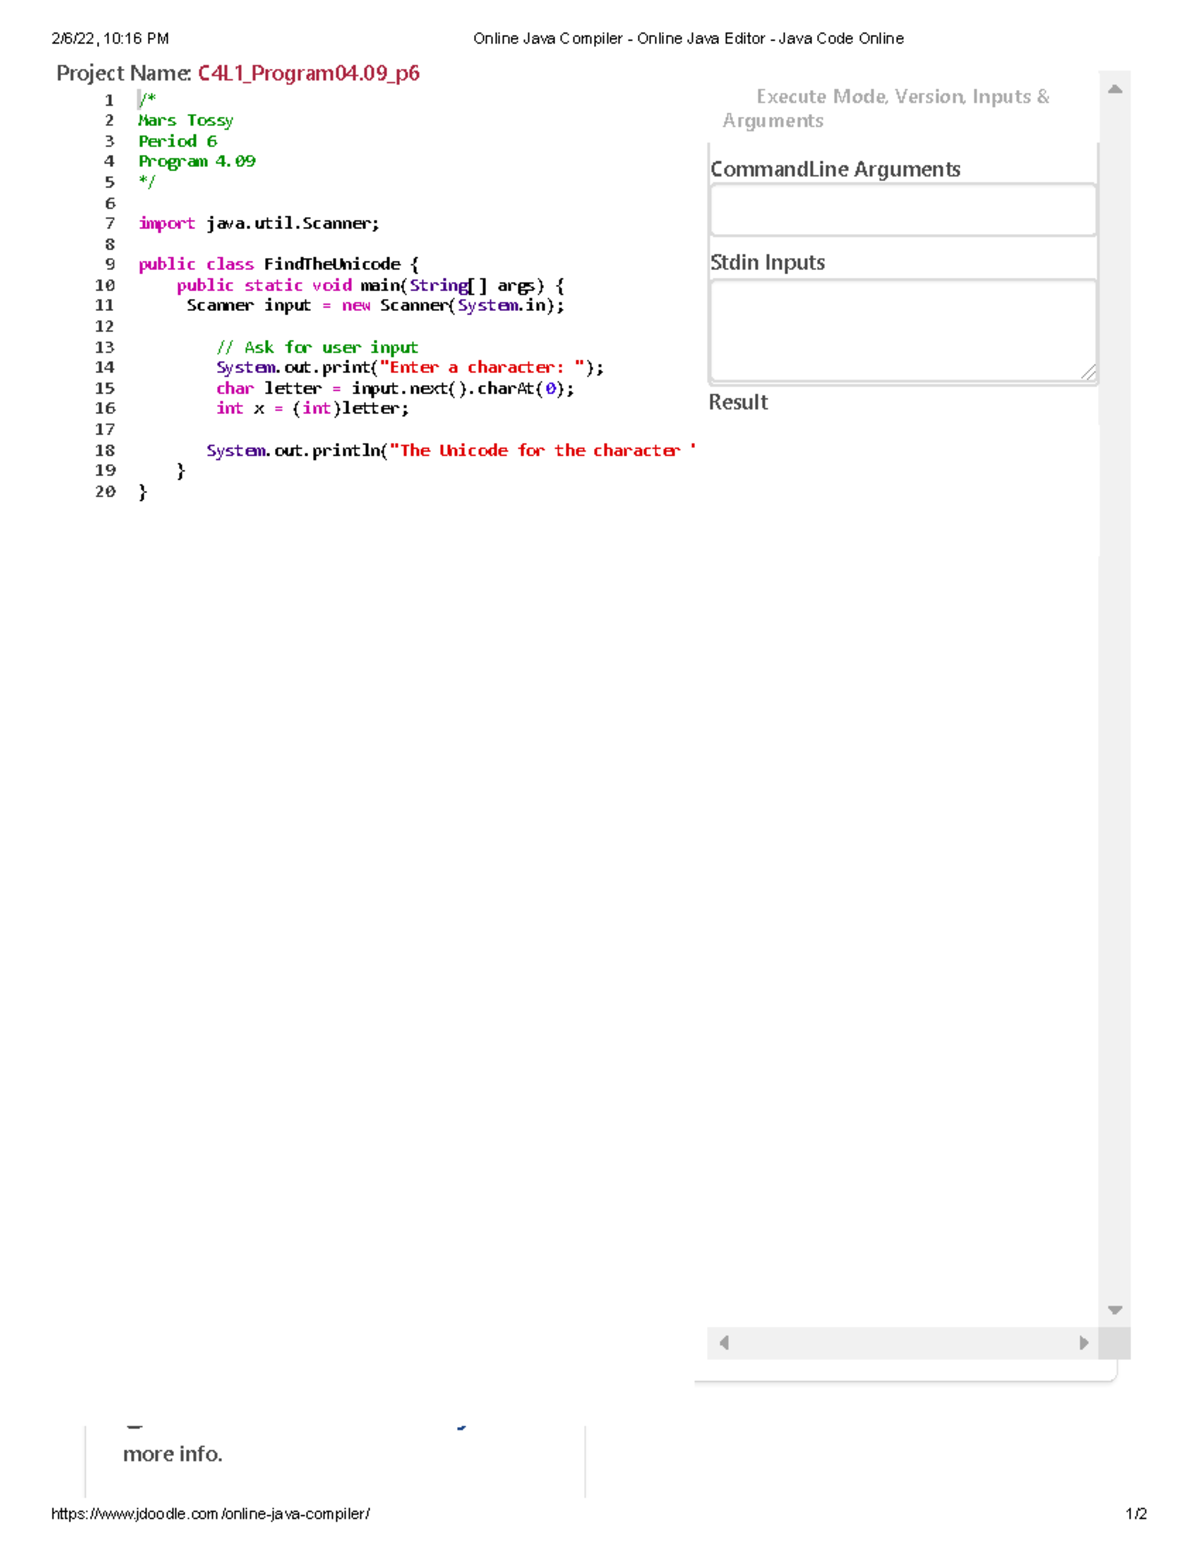Click the vertical scrollbar down arrow
This screenshot has height=1553, width=1200.
1115,1310
